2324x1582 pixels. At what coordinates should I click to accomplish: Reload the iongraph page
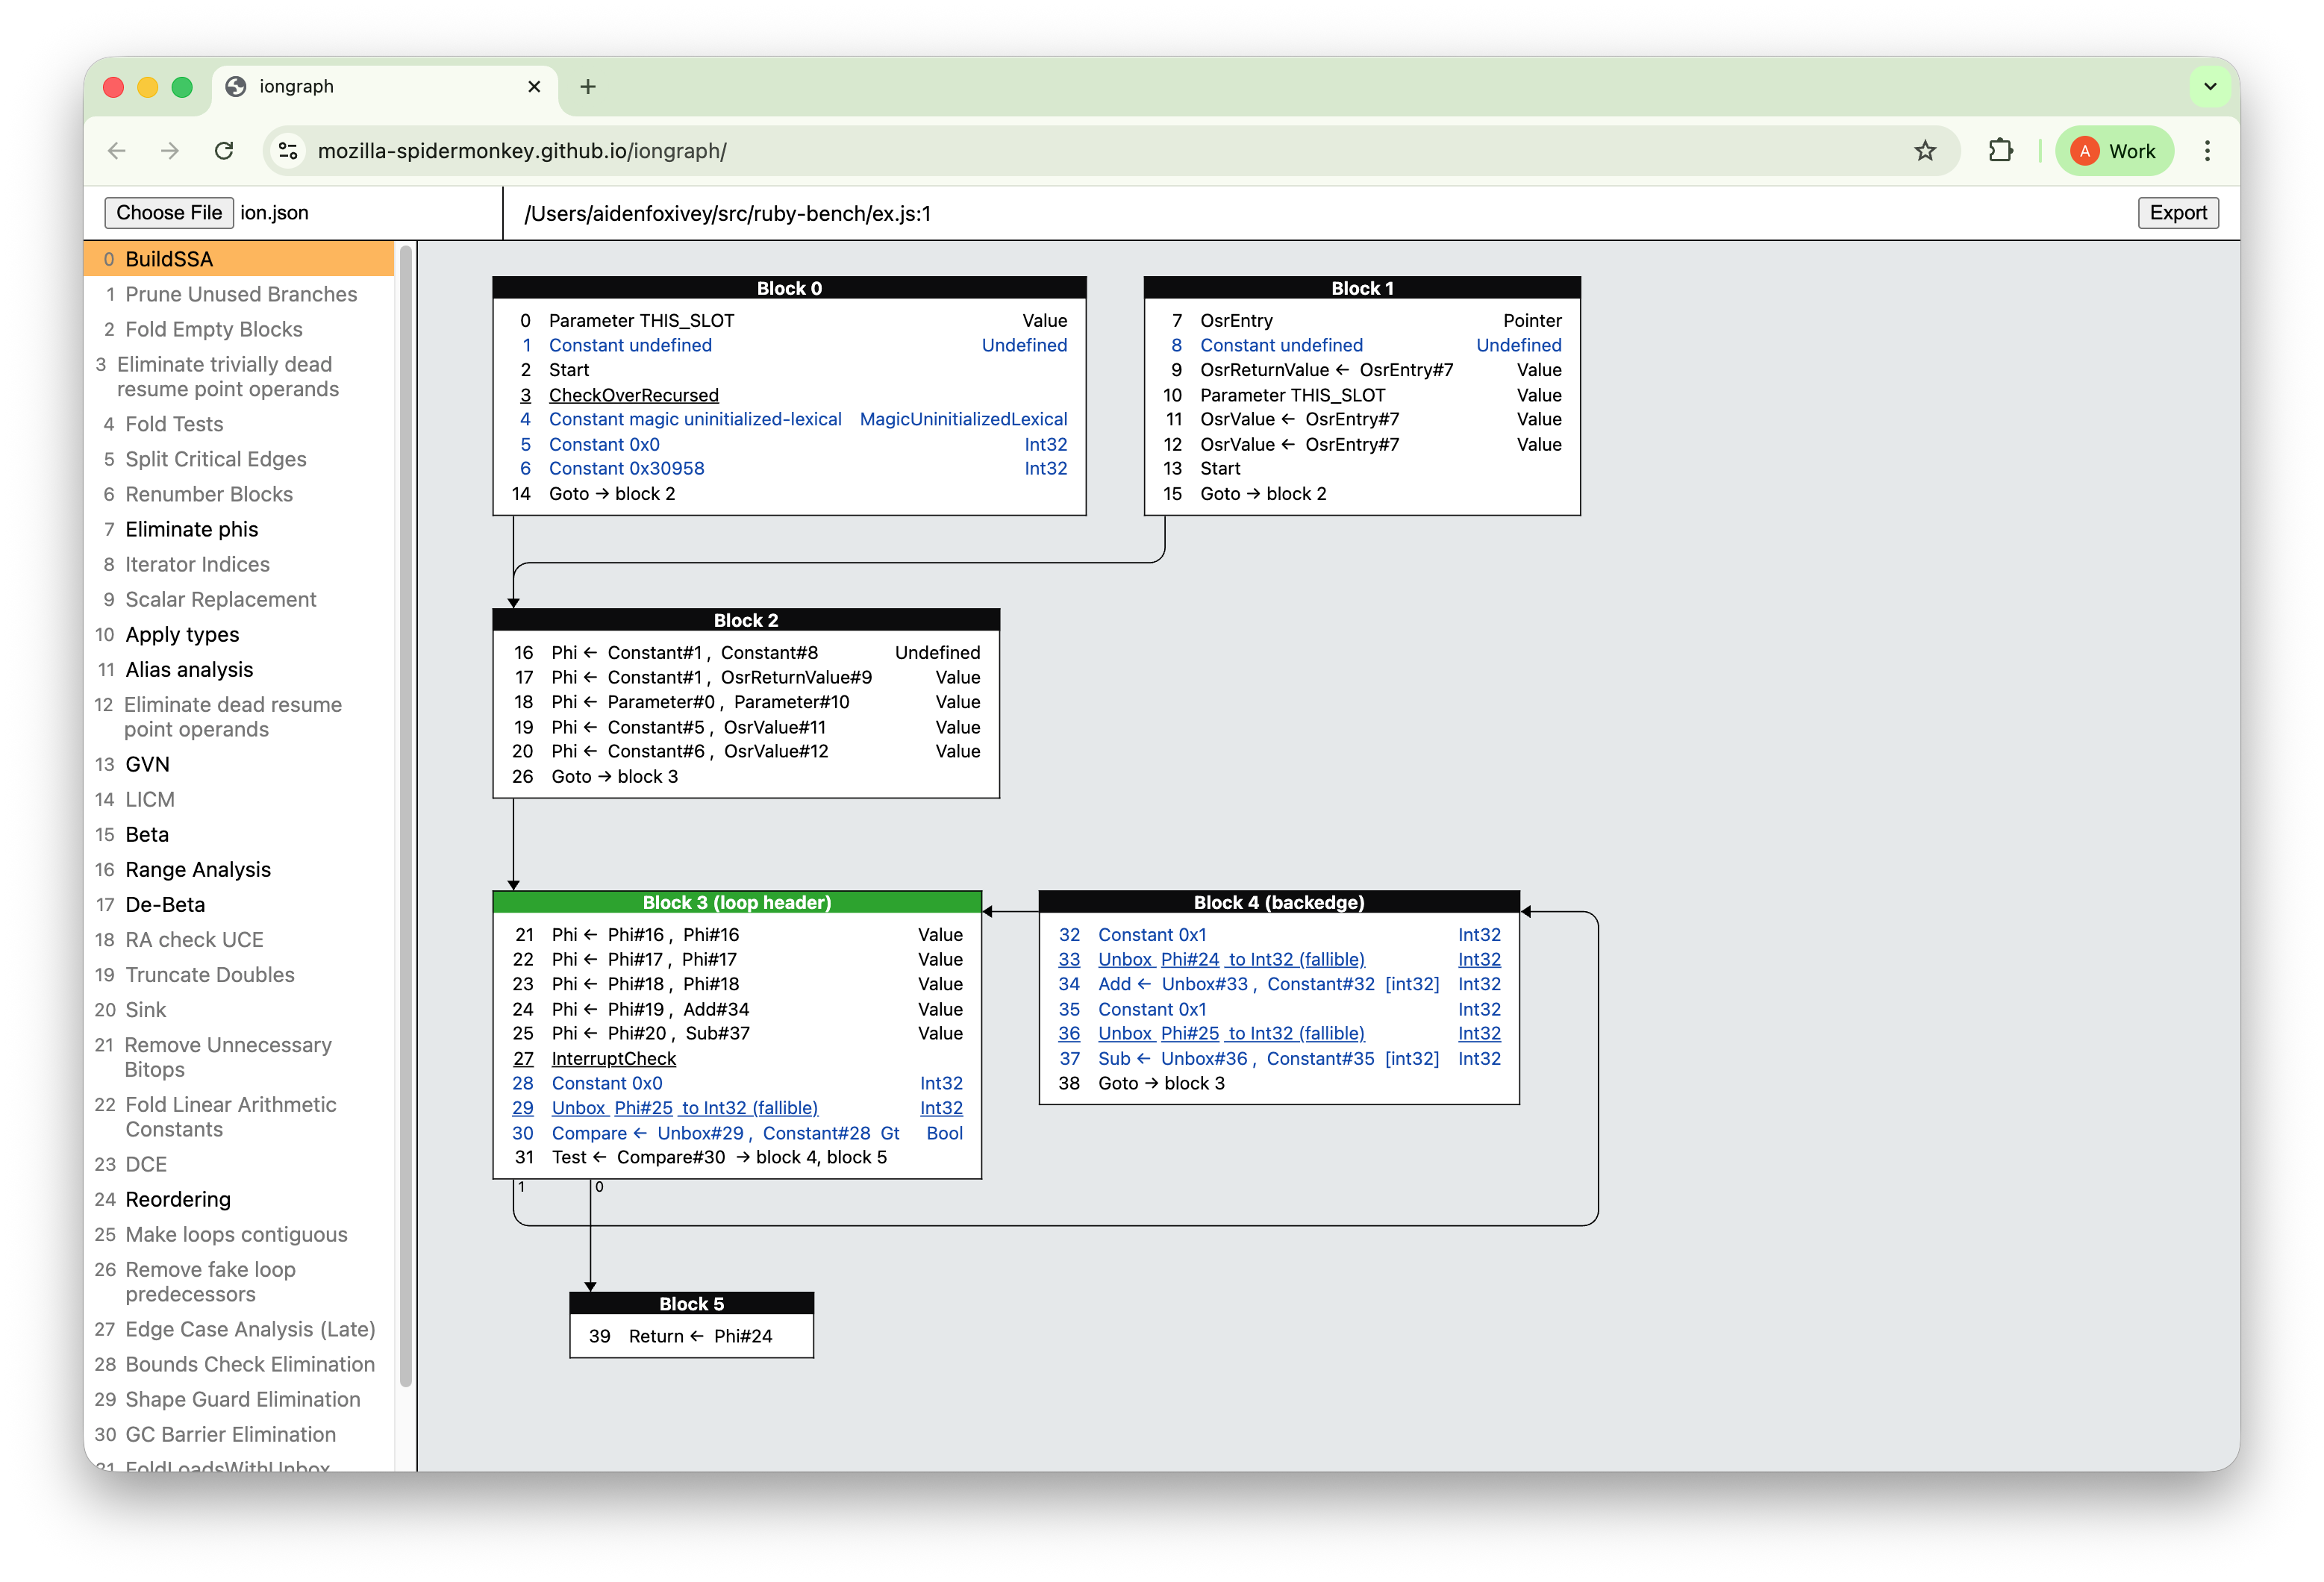(x=224, y=150)
